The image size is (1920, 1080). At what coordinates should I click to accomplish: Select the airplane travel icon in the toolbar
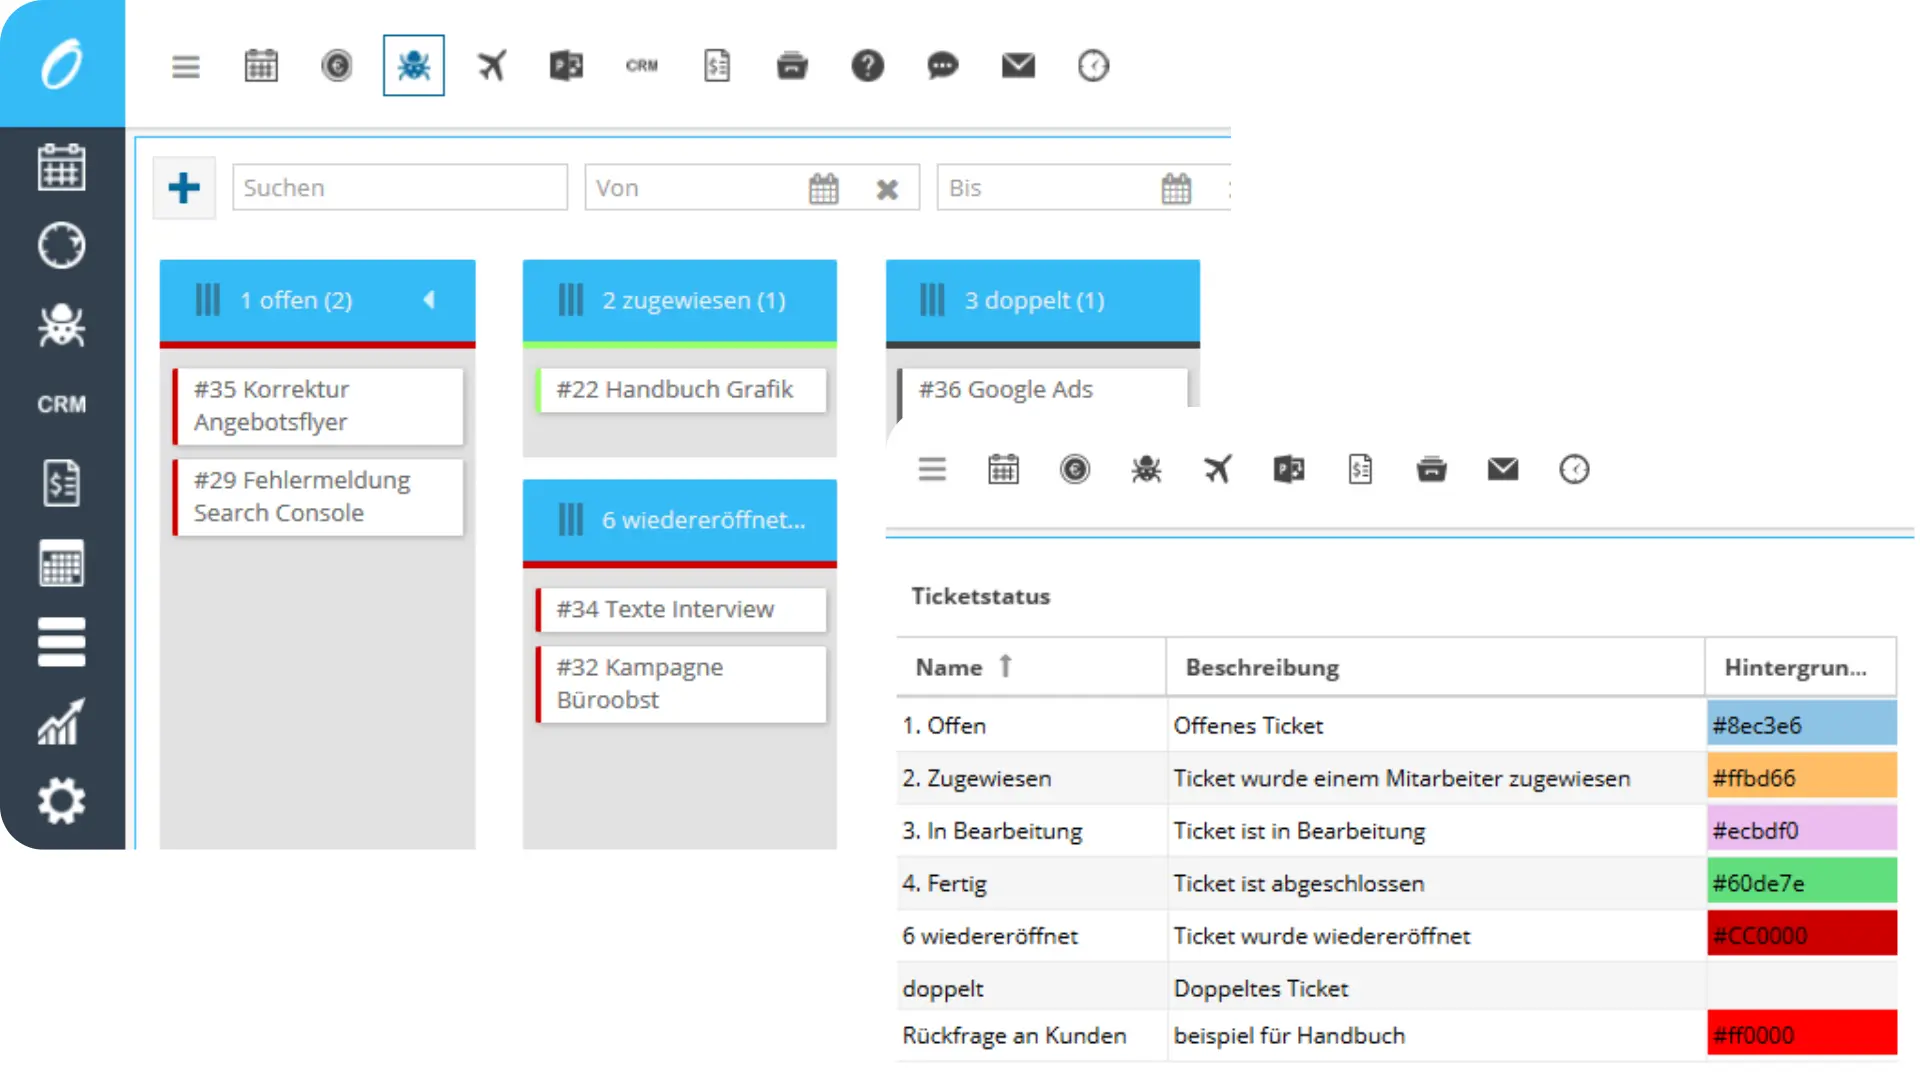coord(491,65)
